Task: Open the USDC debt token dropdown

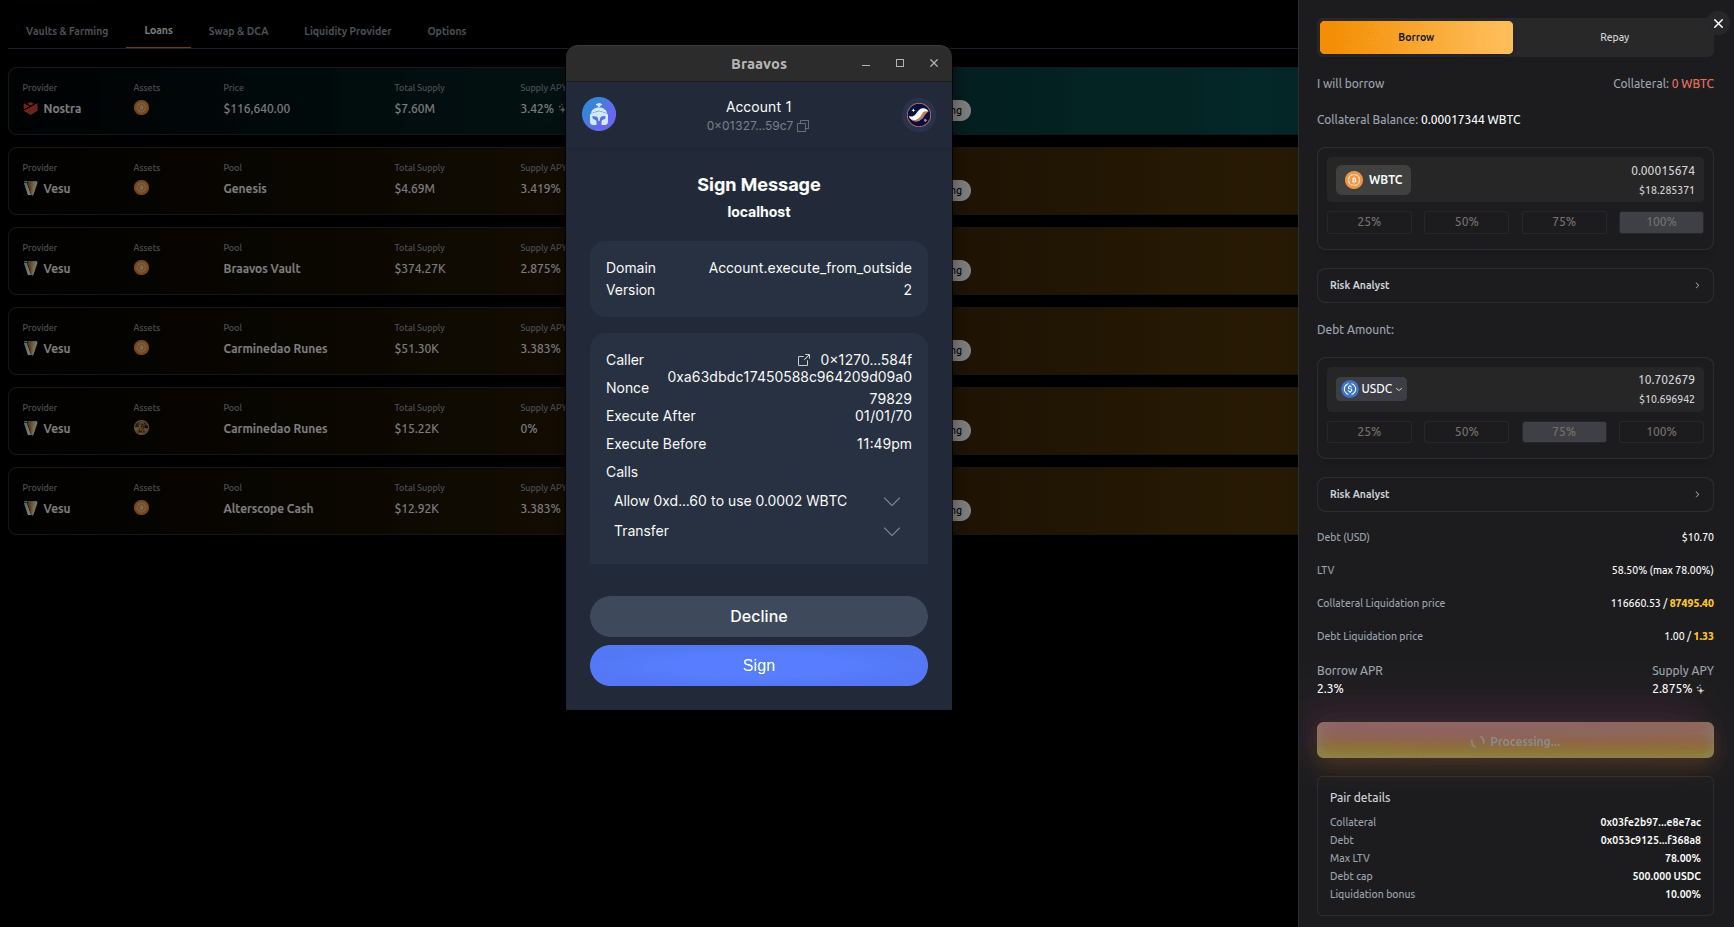Action: (1372, 389)
